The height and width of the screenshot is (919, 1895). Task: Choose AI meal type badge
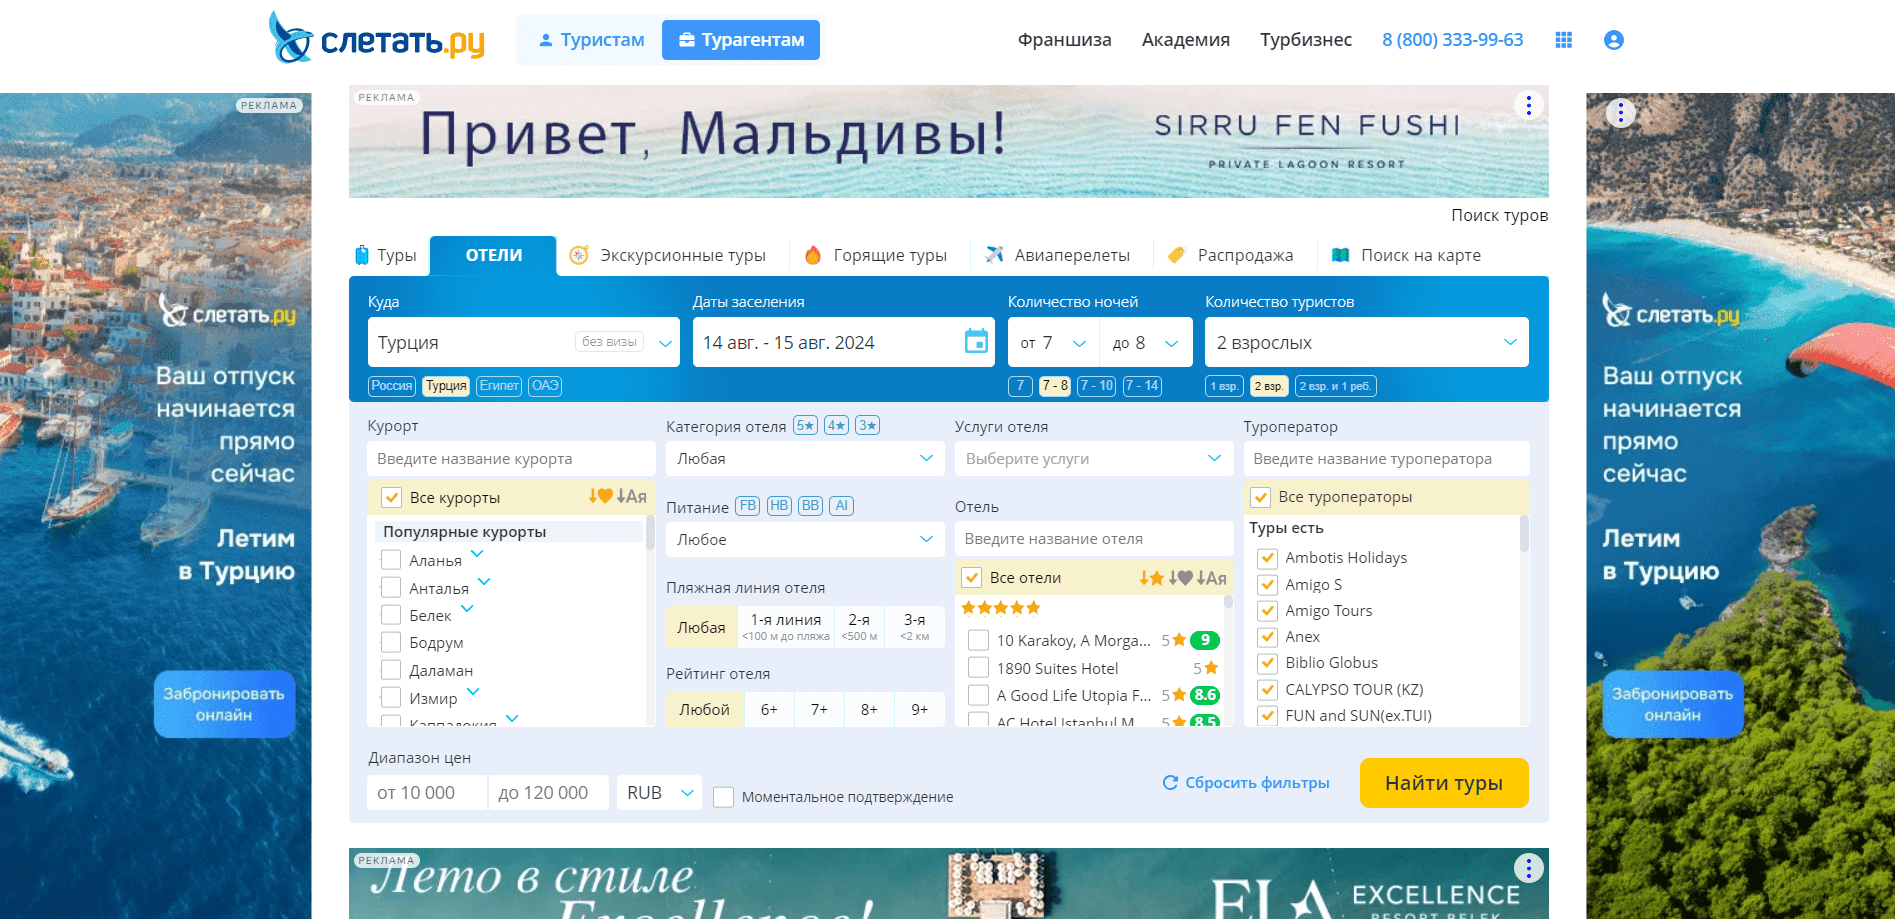pyautogui.click(x=842, y=506)
